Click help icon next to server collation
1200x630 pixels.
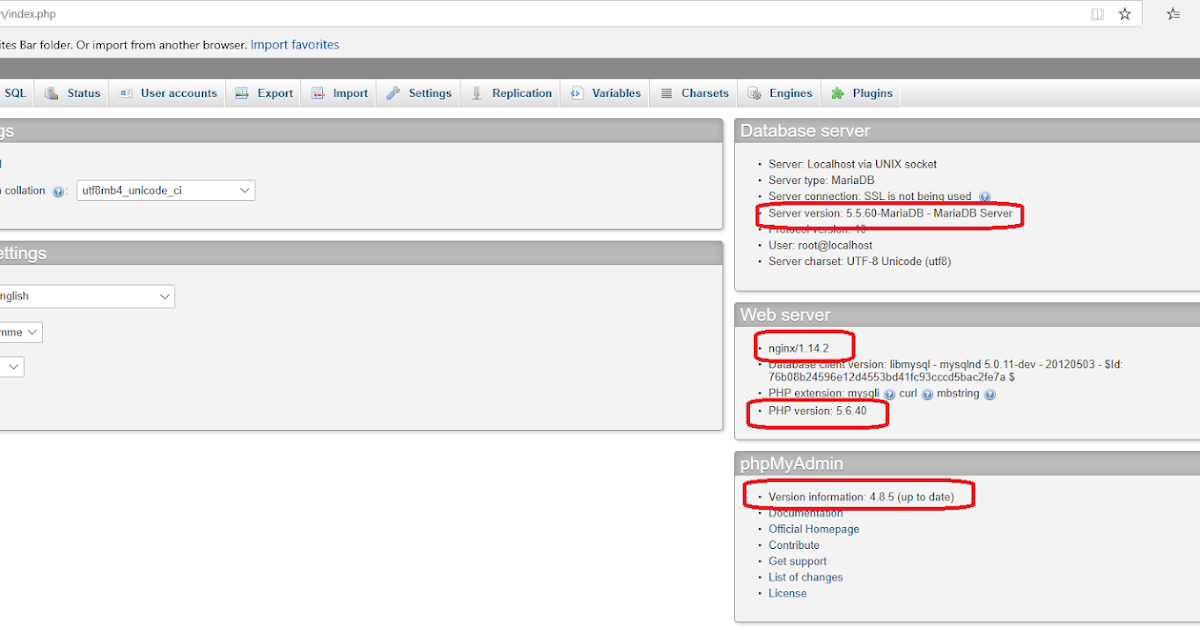point(58,190)
